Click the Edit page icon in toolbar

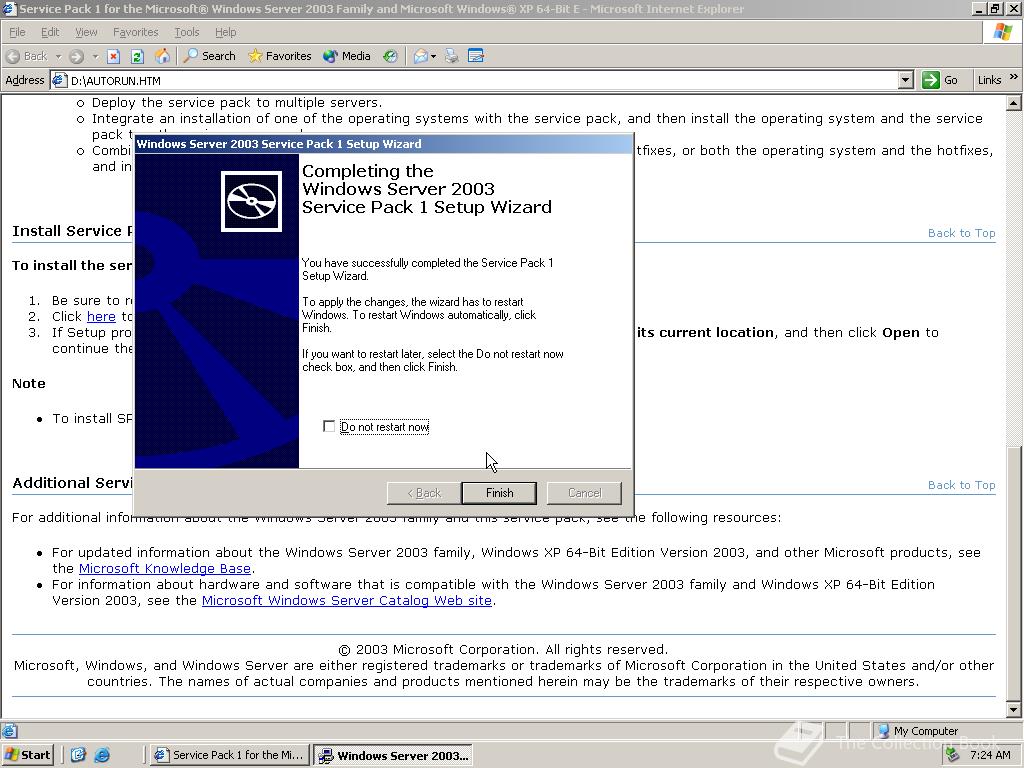pos(476,56)
